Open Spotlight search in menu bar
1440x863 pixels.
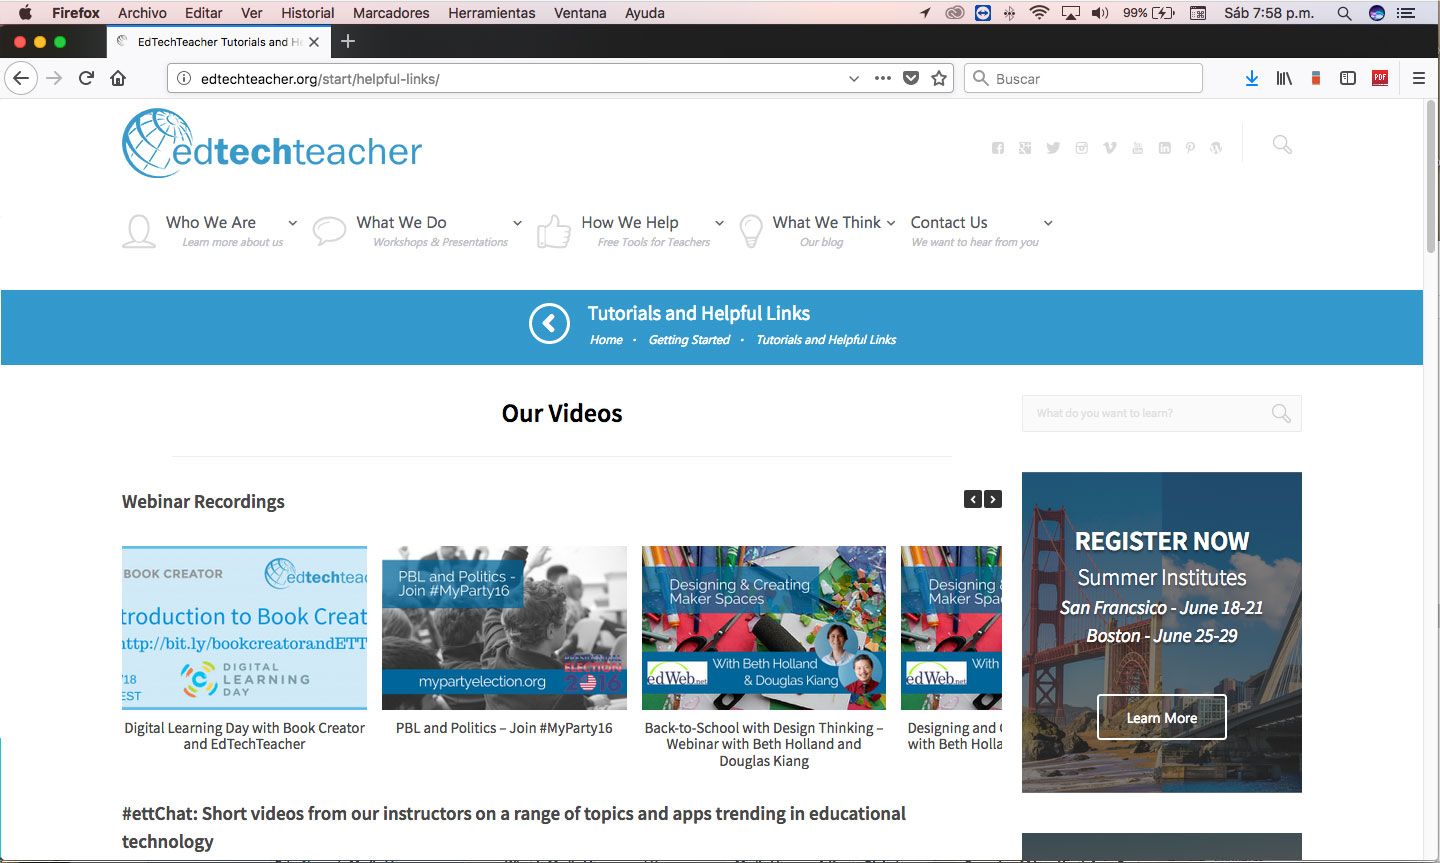click(x=1344, y=13)
